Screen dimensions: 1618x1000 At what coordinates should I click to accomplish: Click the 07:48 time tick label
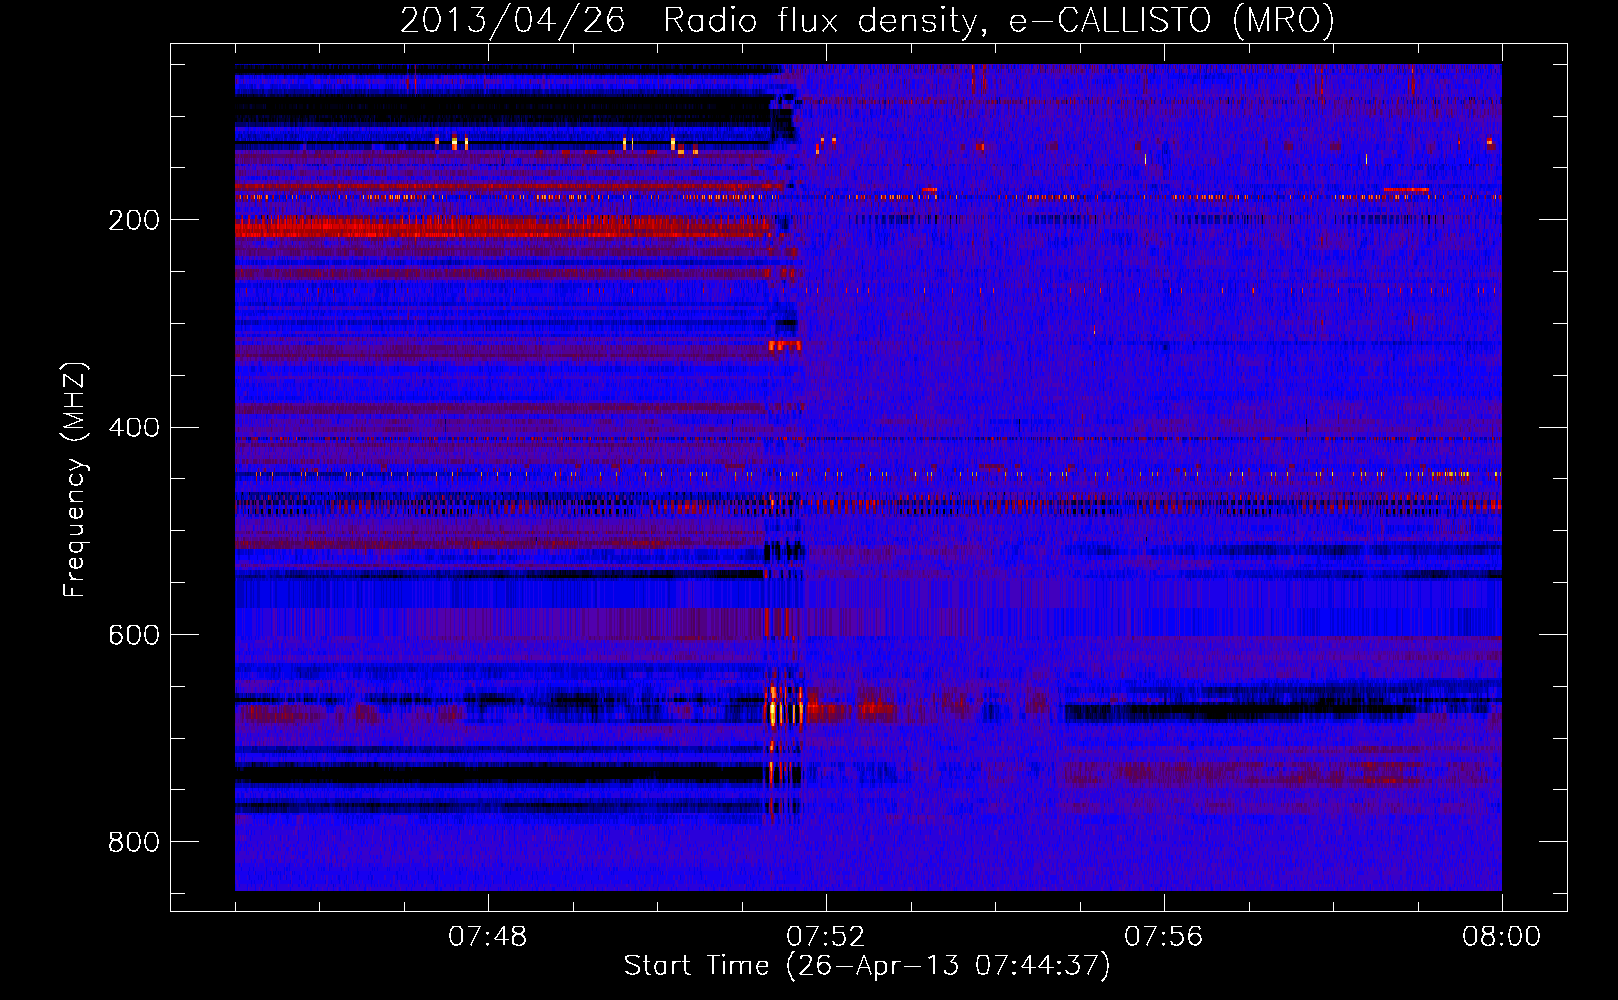pyautogui.click(x=487, y=937)
